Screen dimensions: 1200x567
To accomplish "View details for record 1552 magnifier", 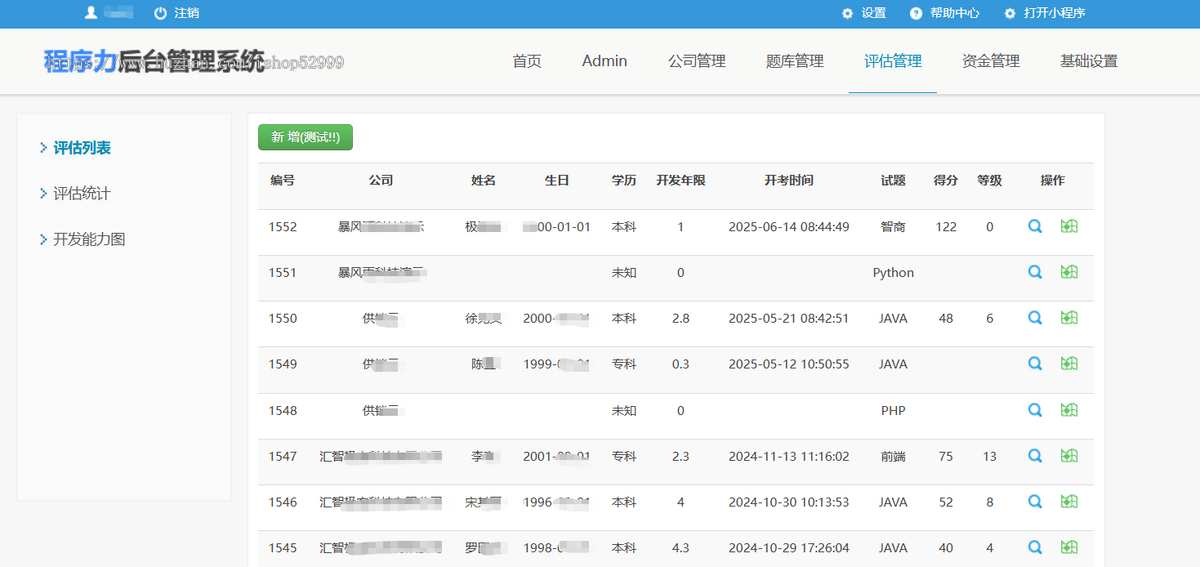I will click(1035, 226).
